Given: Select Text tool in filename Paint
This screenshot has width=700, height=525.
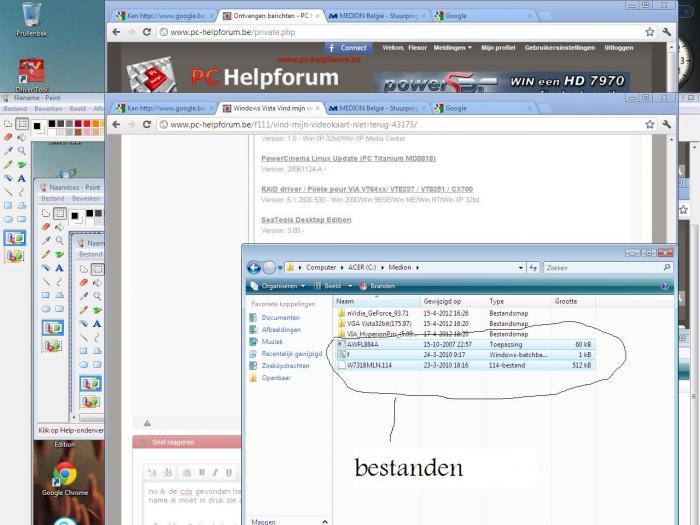Looking at the screenshot, I should [22, 178].
